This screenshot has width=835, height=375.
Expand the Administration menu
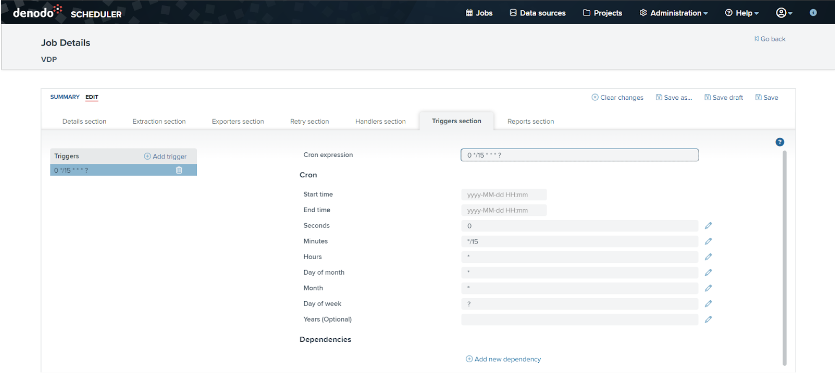click(x=674, y=13)
